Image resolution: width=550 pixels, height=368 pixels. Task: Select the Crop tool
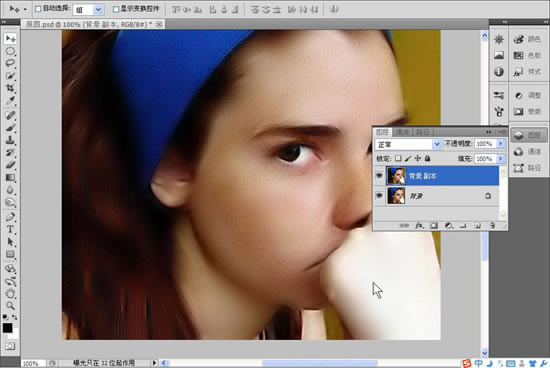pyautogui.click(x=10, y=88)
